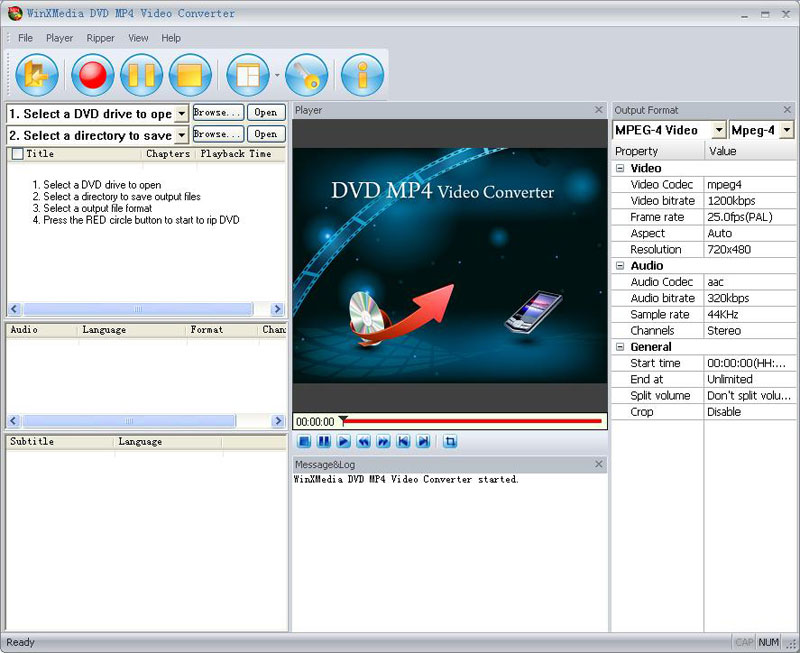
Task: Click the red playback seek bar
Action: (x=474, y=421)
